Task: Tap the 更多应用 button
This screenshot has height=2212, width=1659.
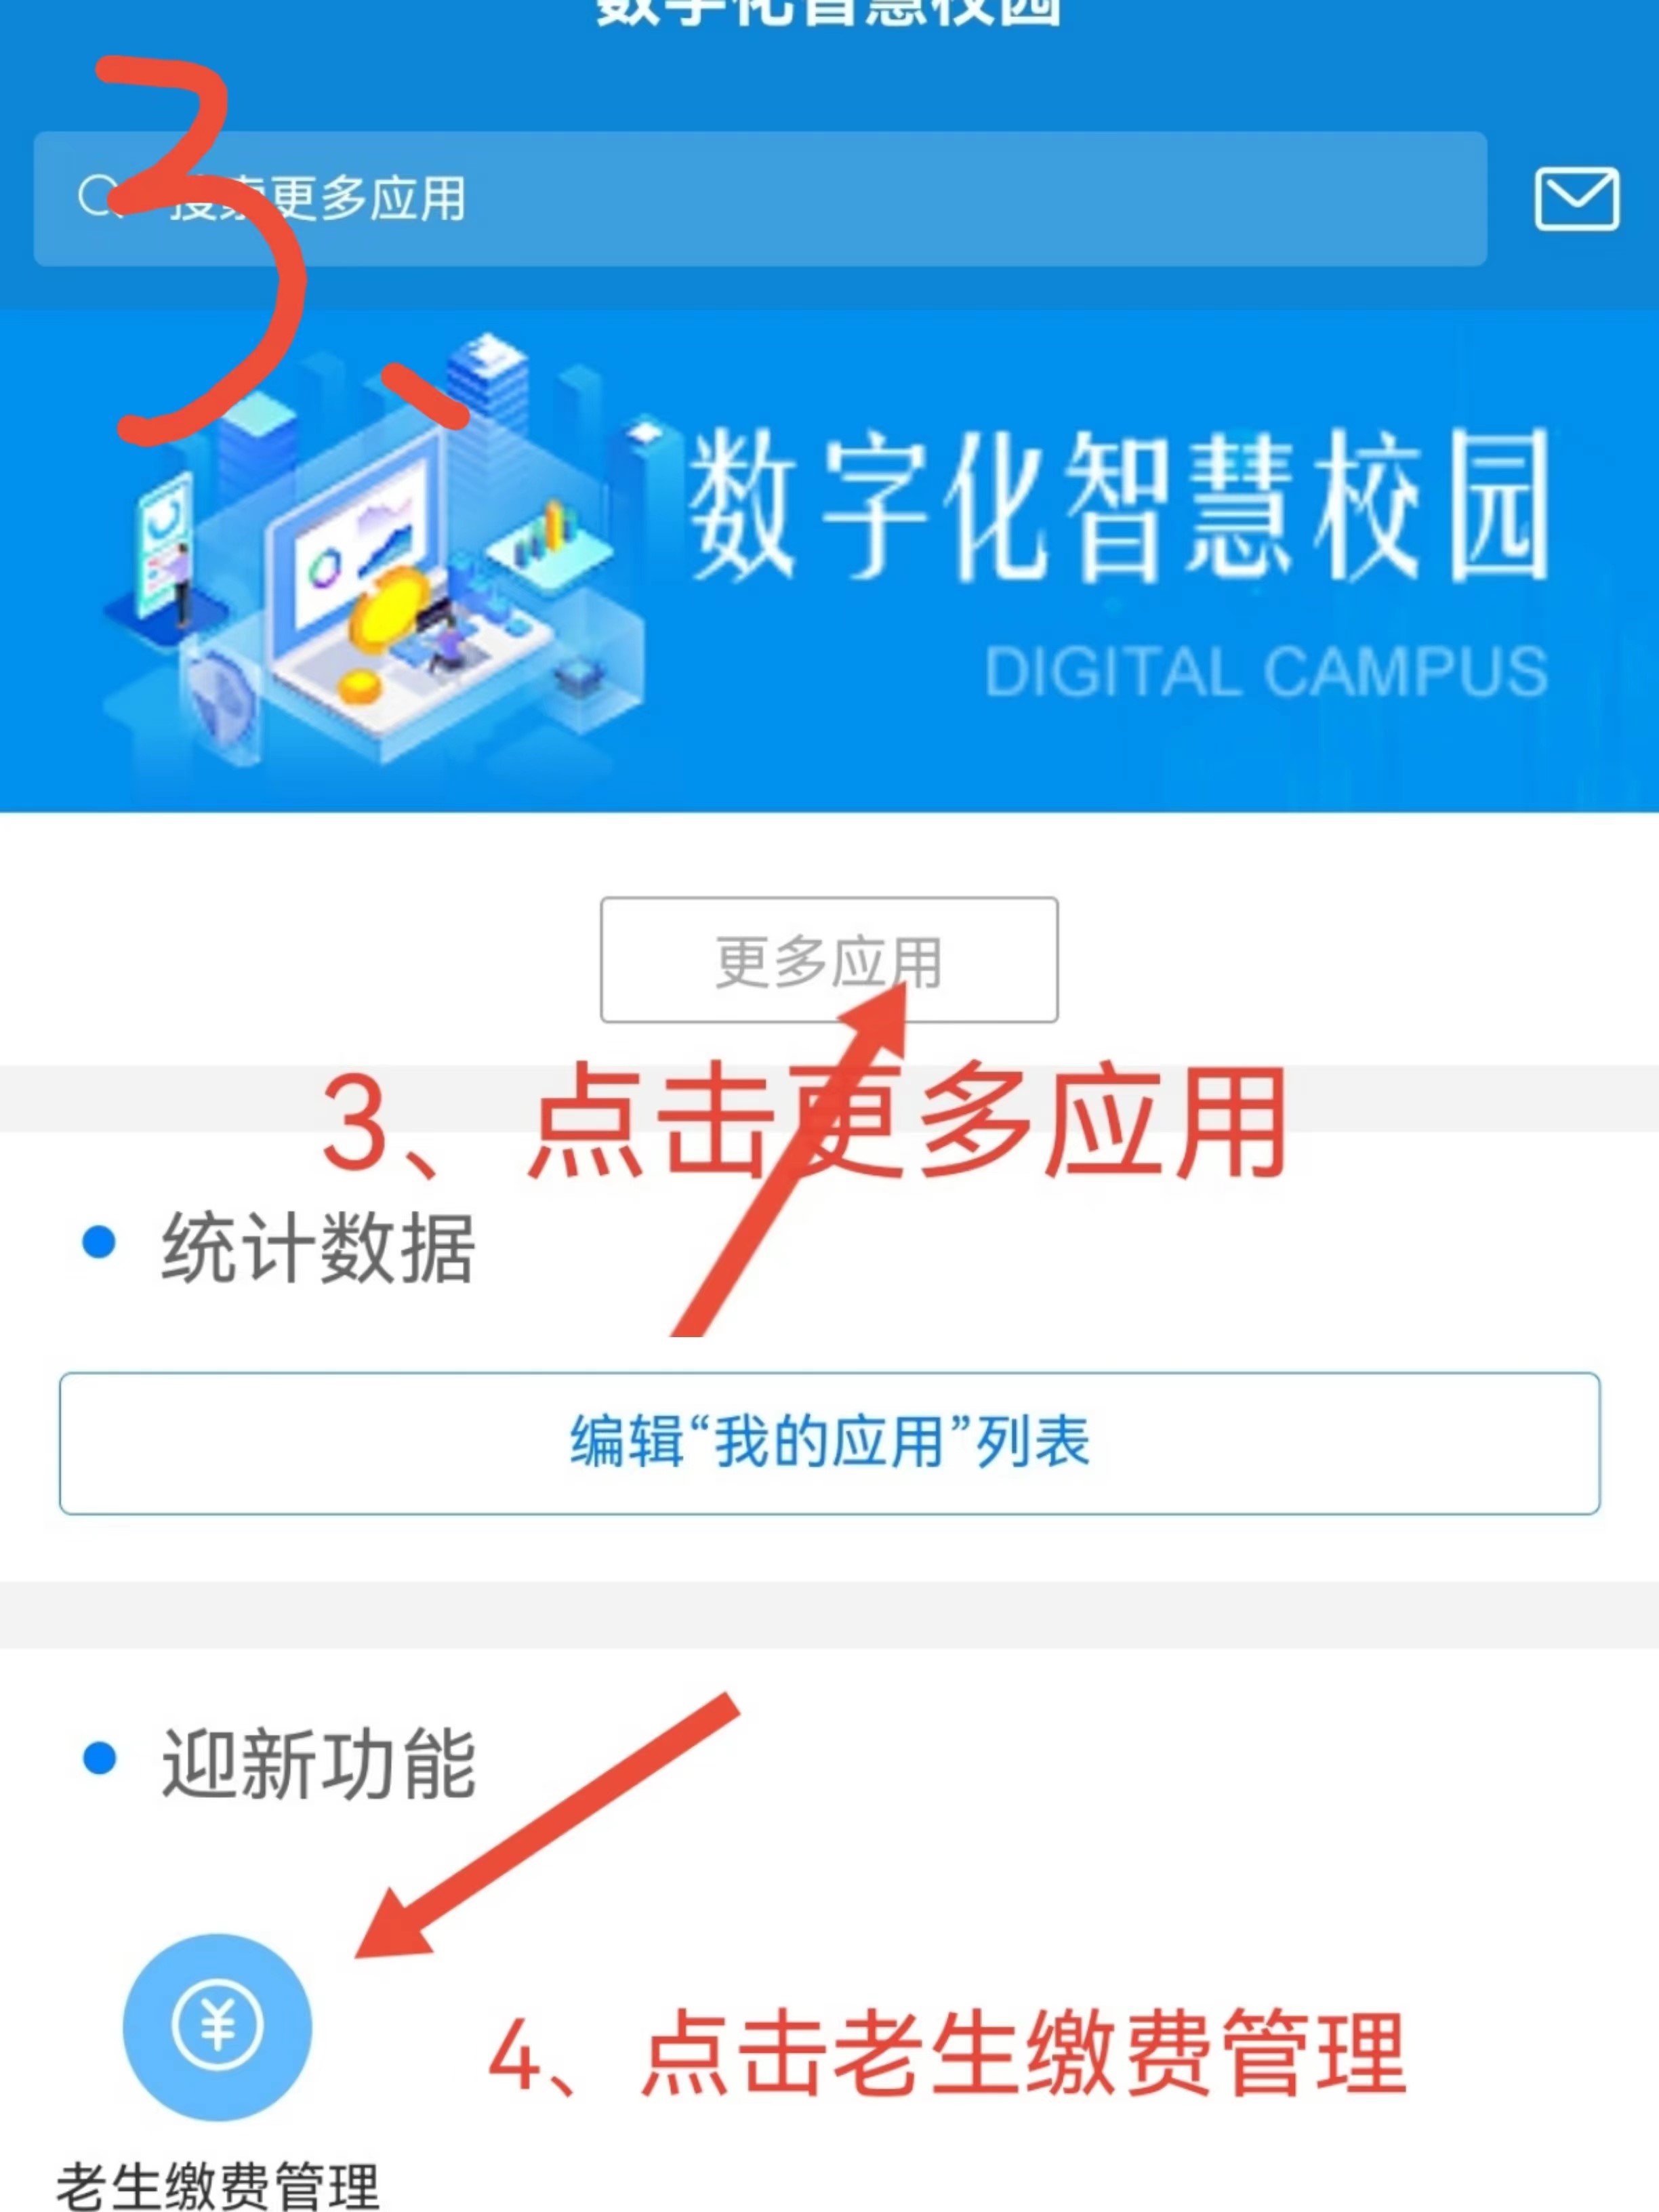Action: point(829,960)
